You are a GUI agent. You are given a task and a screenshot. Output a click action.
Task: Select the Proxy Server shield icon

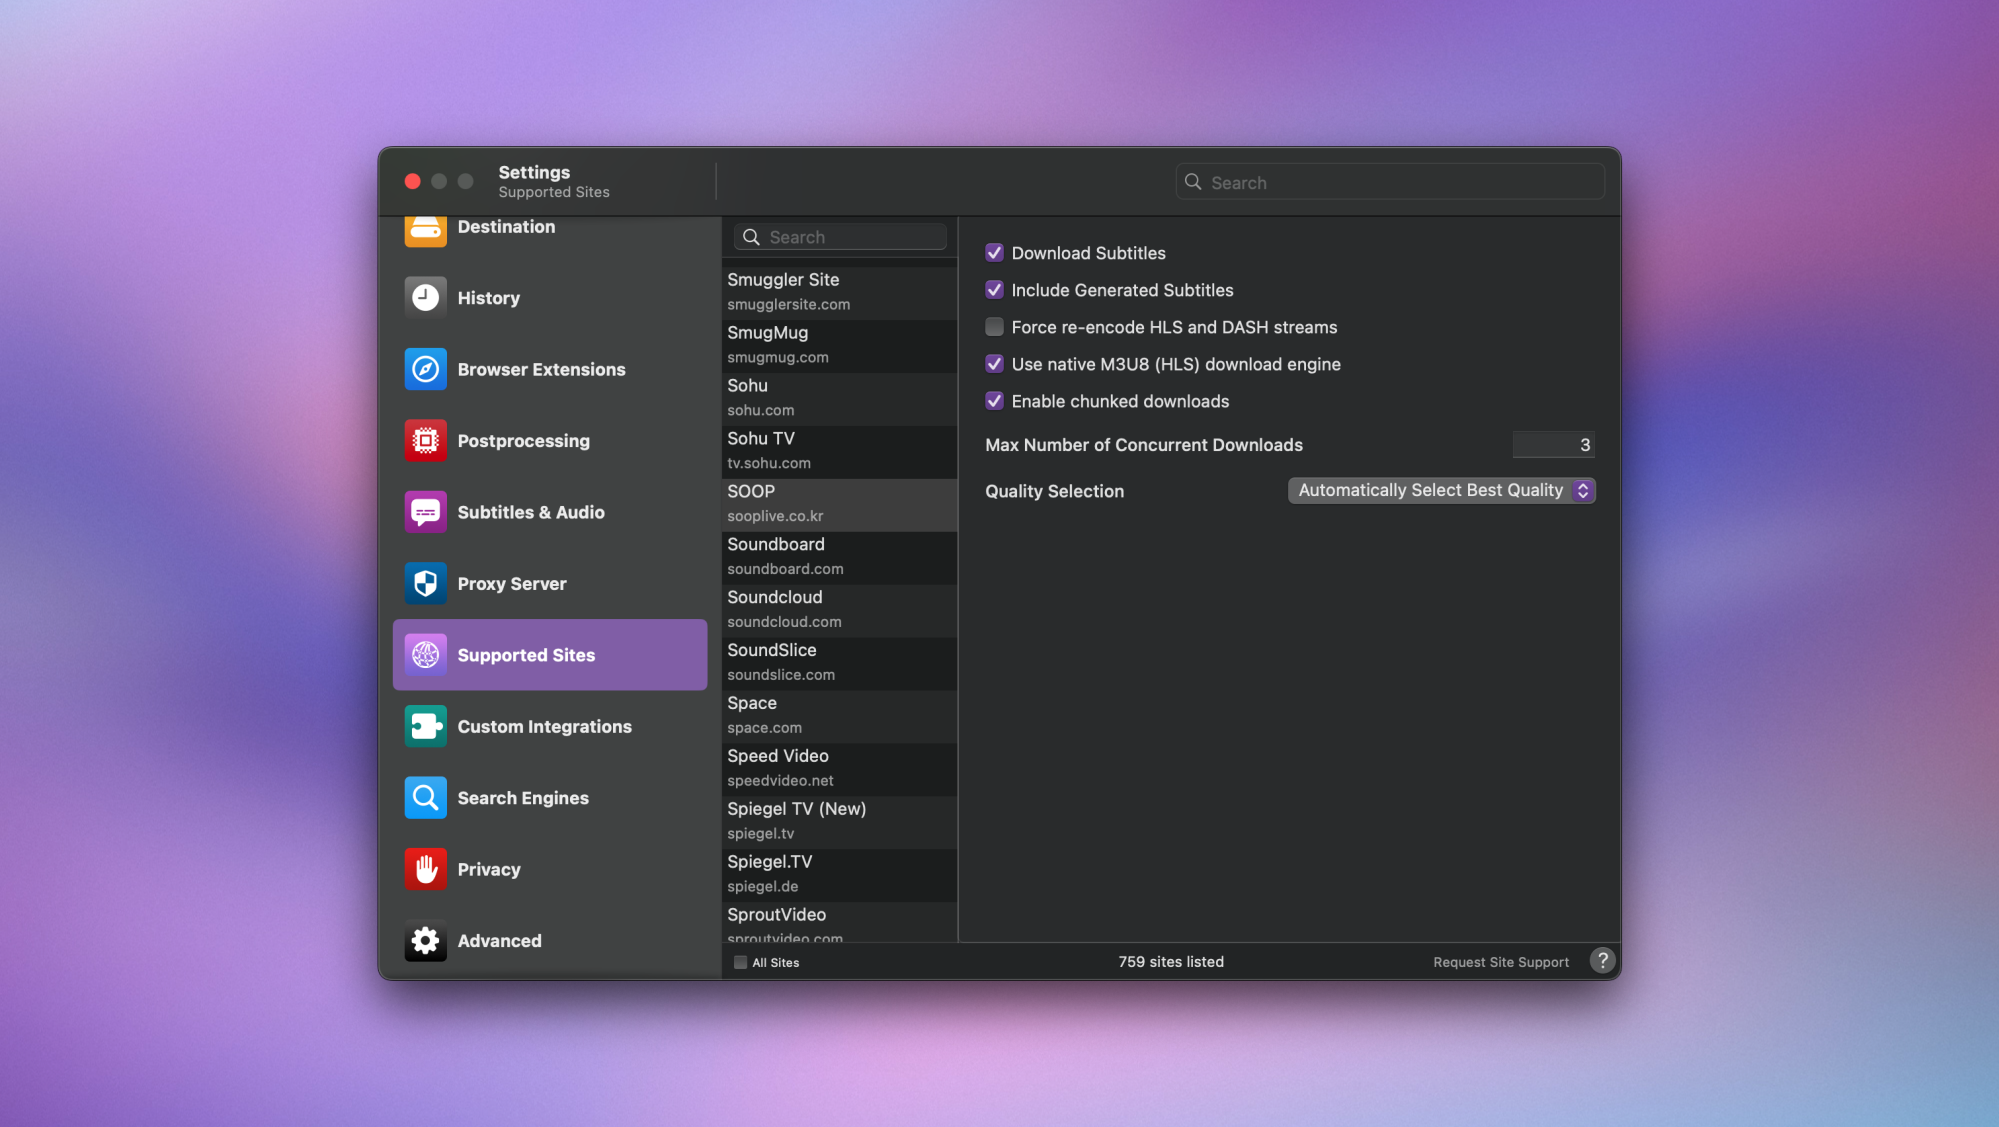click(x=425, y=583)
